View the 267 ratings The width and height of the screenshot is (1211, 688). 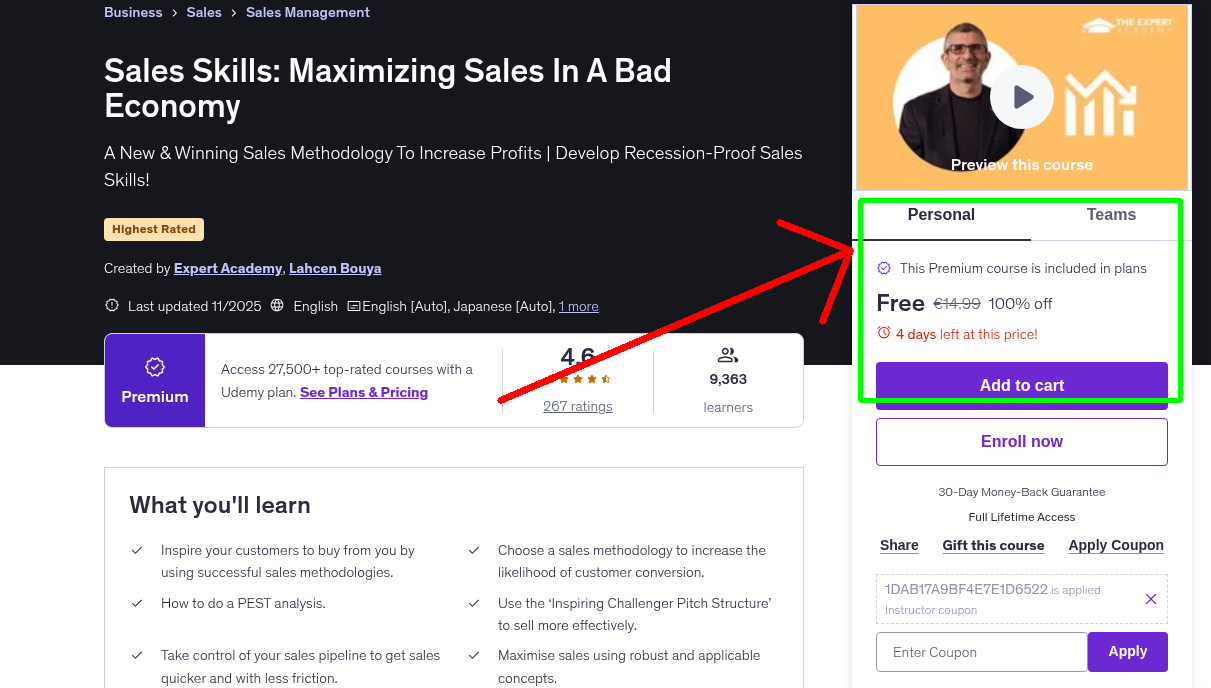click(x=577, y=406)
